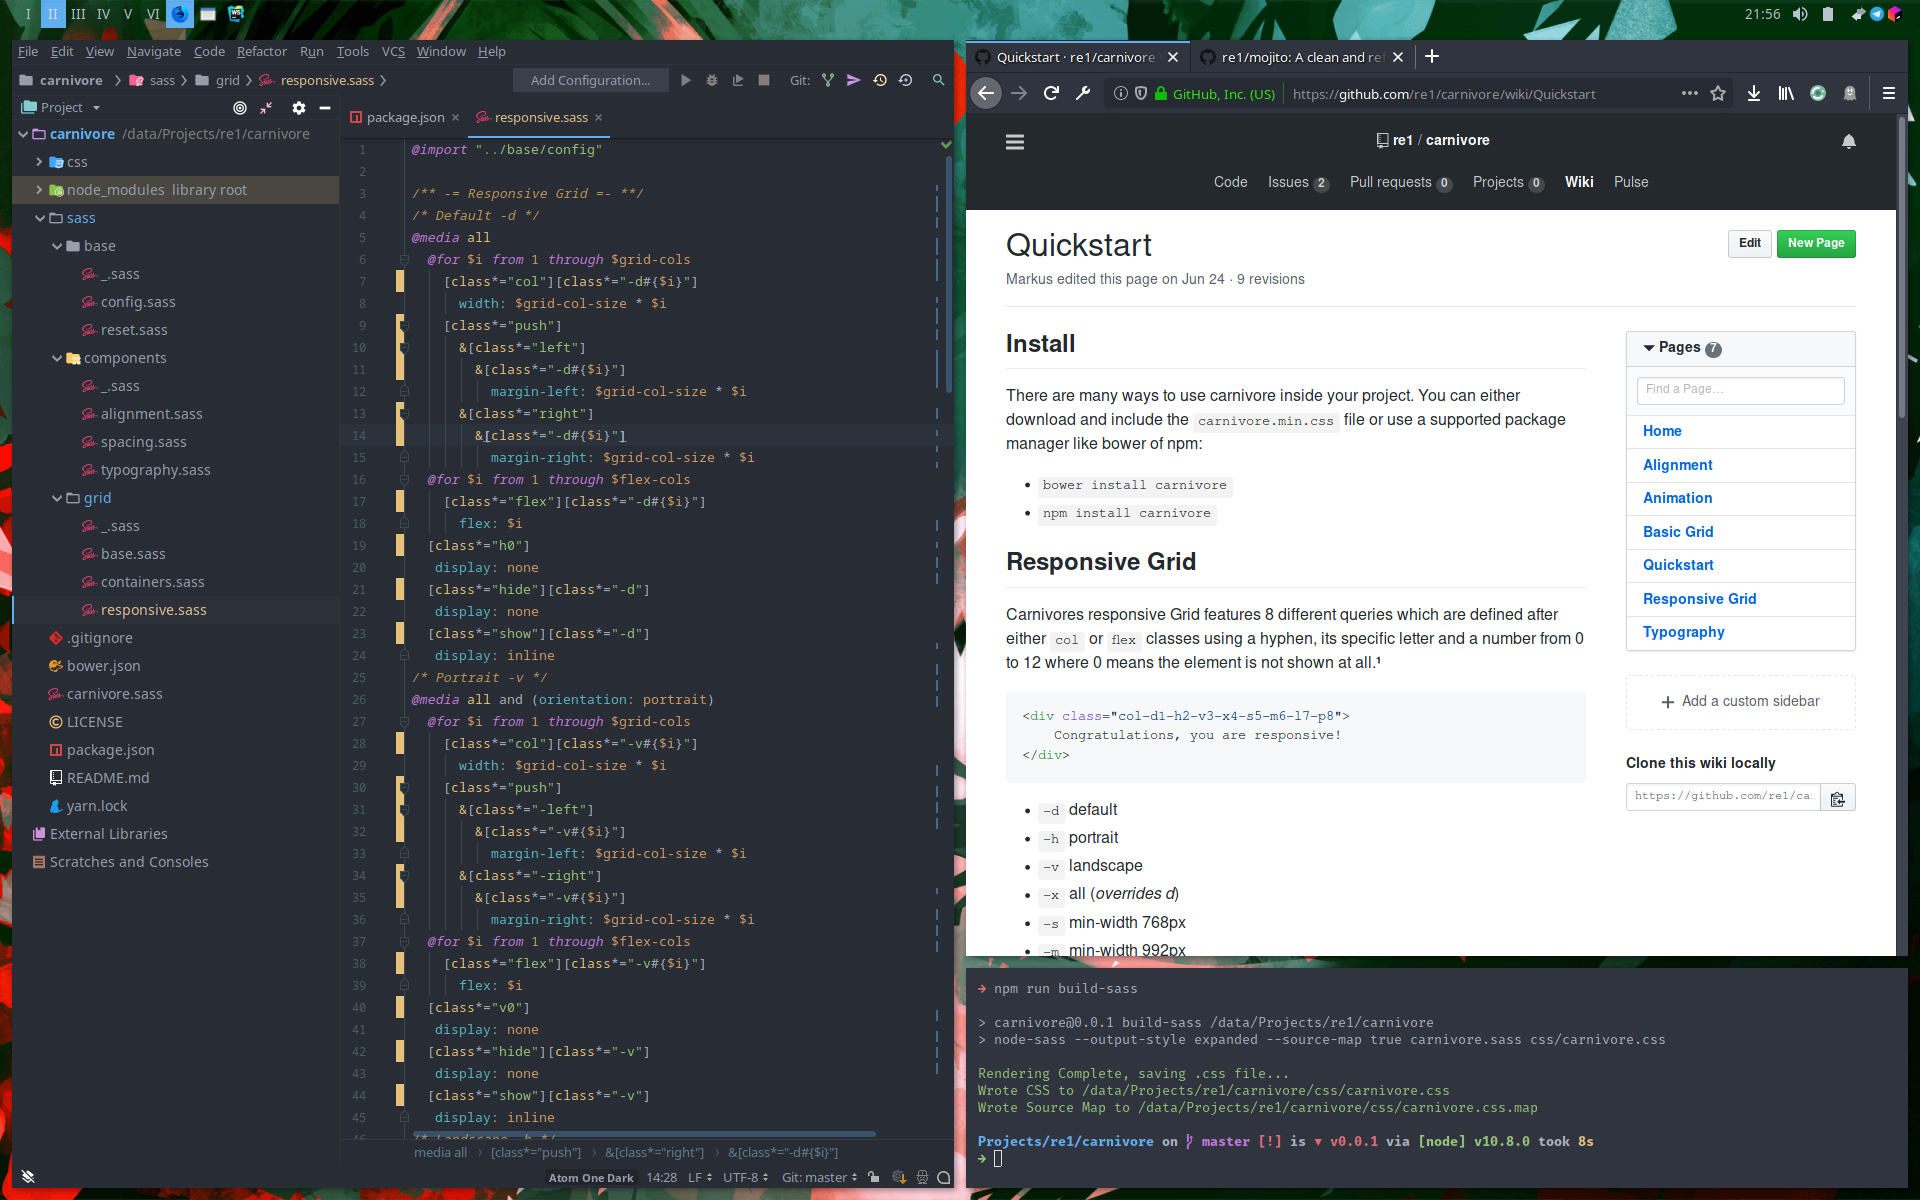1920x1200 pixels.
Task: Toggle tool windows icon at IDE bottom-left corner
Action: [28, 1177]
